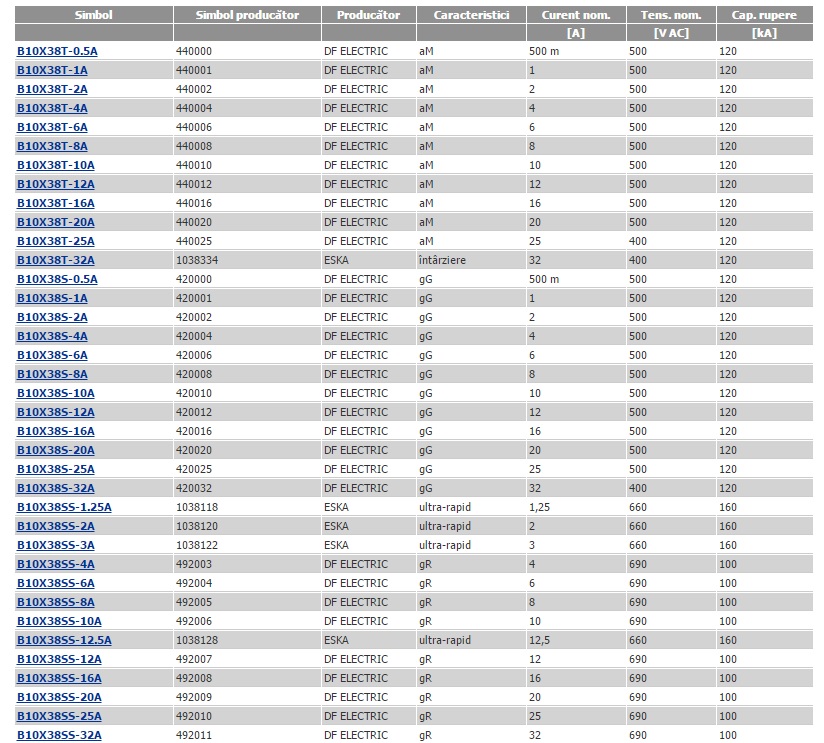Open the B10X38T-2A product link
This screenshot has width=824, height=743.
coord(52,89)
